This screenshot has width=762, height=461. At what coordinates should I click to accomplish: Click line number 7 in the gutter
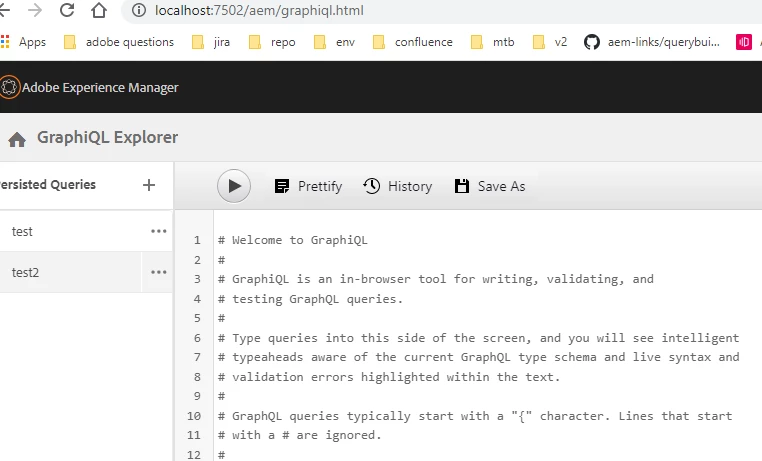click(197, 357)
